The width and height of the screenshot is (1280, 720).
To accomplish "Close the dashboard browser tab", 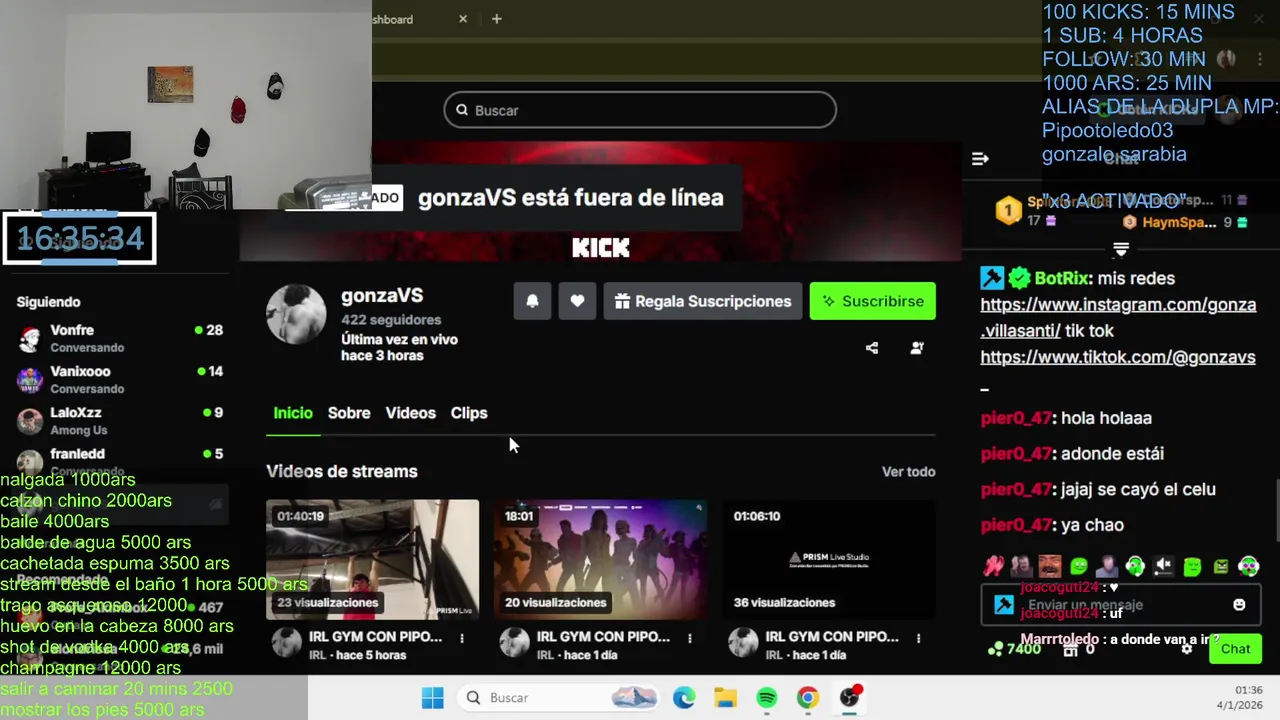I will (x=463, y=19).
